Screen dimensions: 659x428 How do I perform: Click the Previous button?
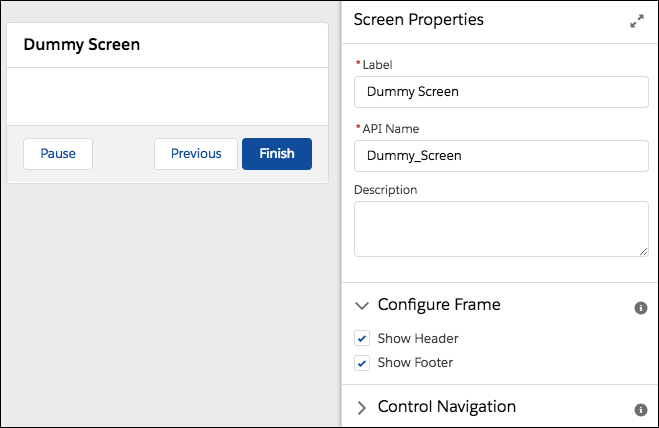[196, 154]
